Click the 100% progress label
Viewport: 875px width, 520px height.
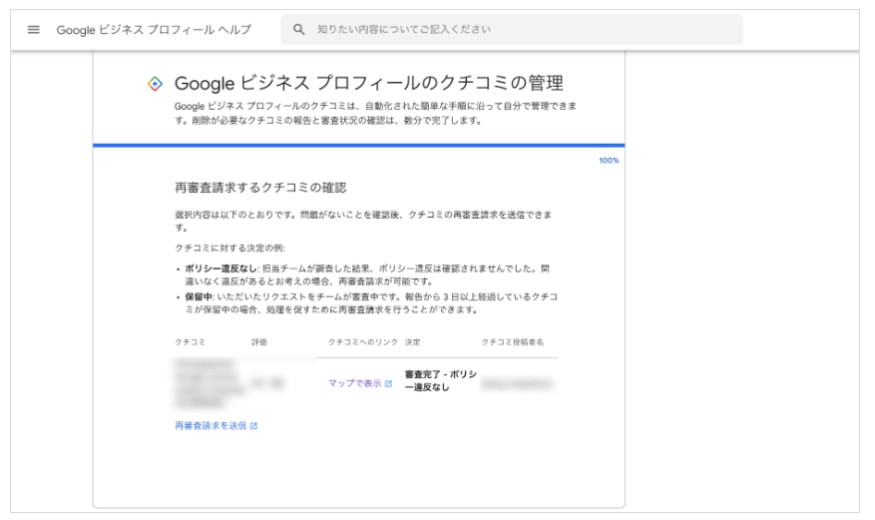click(x=609, y=161)
